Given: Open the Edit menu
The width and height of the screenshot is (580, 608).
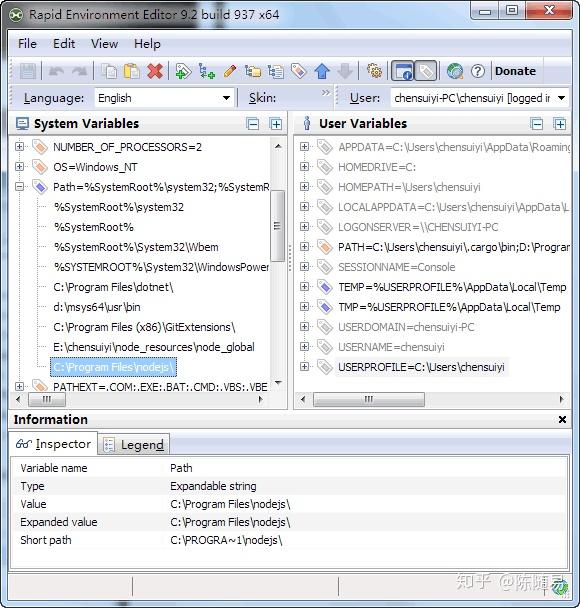Looking at the screenshot, I should 64,43.
